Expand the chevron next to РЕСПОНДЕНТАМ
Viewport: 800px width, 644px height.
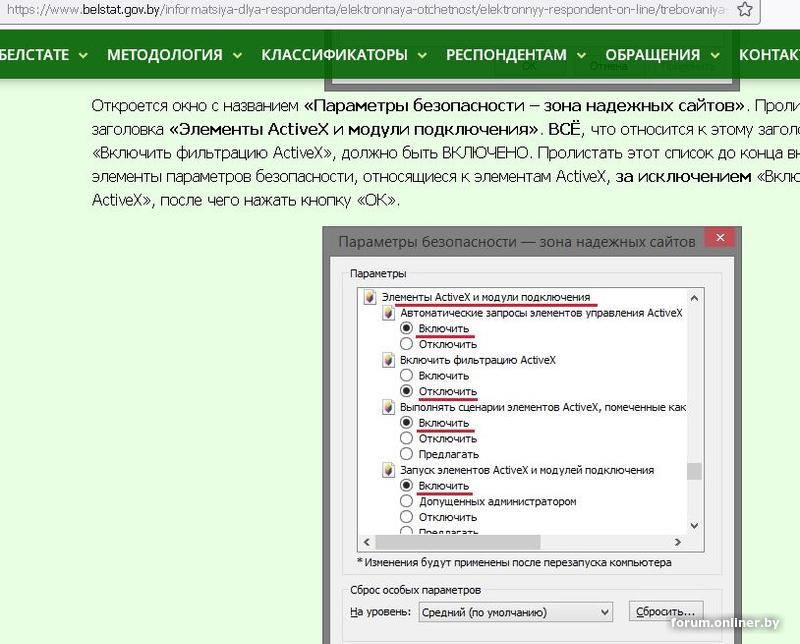(x=581, y=55)
